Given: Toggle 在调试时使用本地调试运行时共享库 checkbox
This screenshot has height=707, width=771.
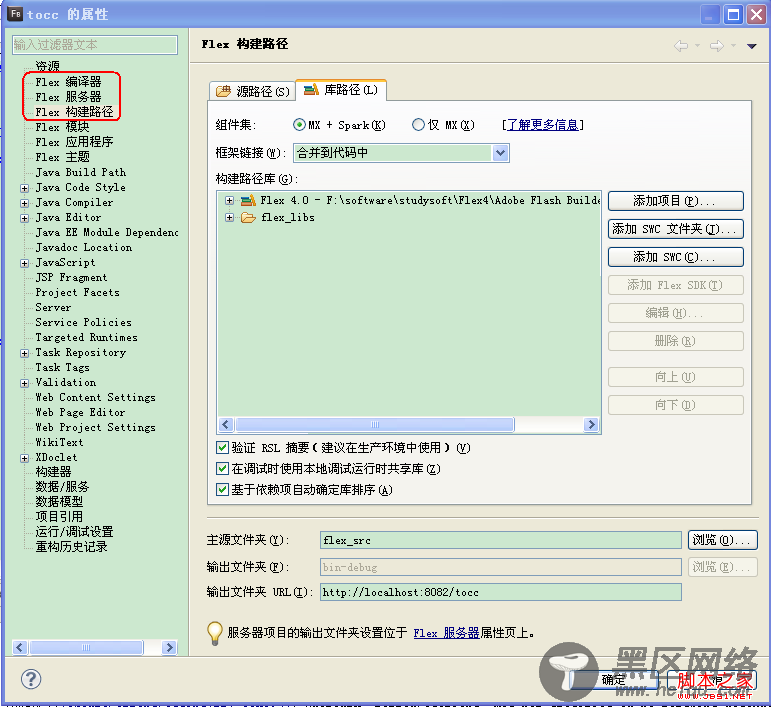Looking at the screenshot, I should (222, 469).
